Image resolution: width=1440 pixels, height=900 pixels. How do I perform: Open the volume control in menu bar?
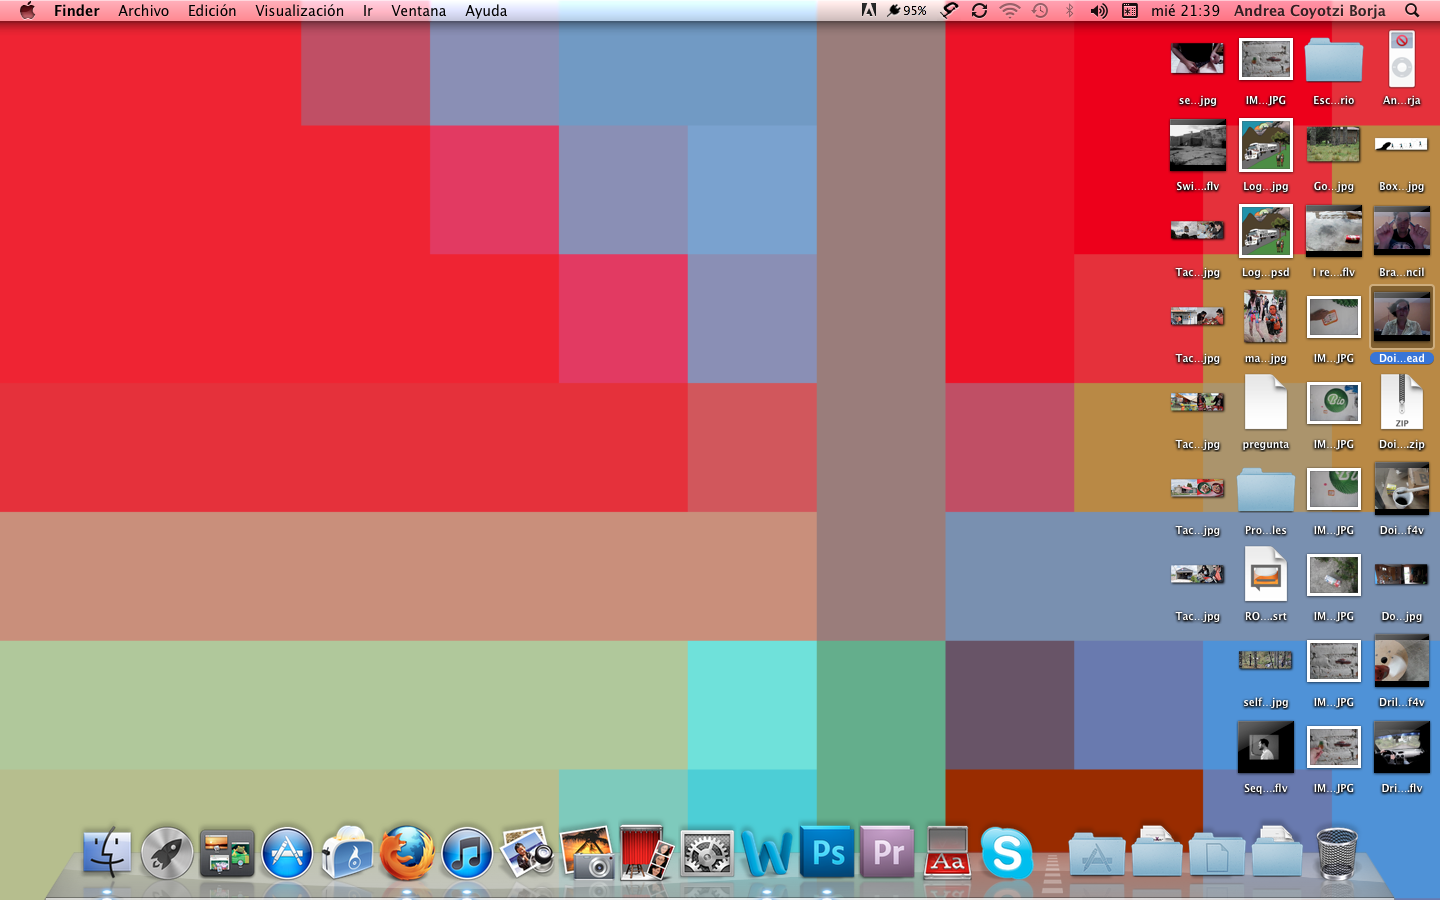coord(1099,11)
